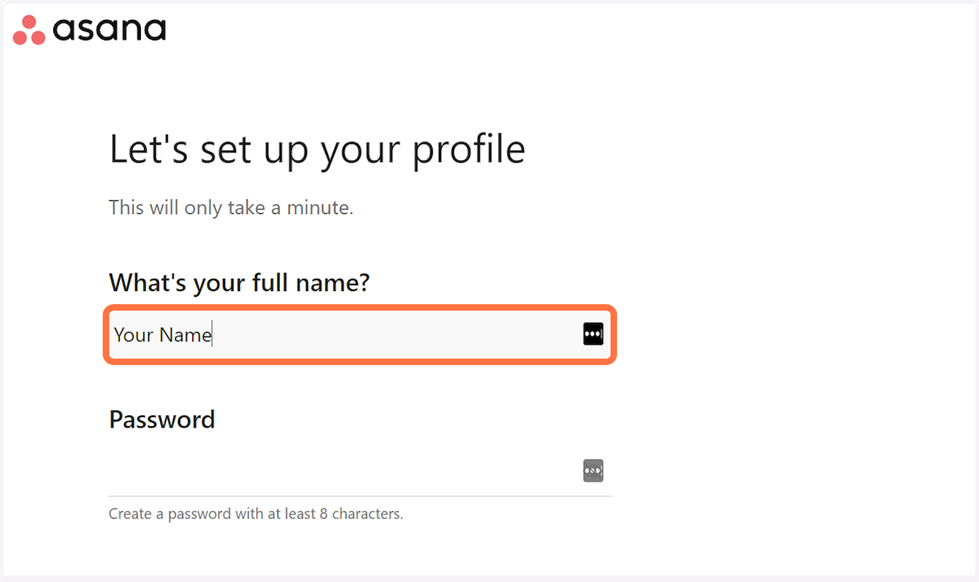This screenshot has width=979, height=582.
Task: Click "This will only take a minute" subtitle
Action: 231,208
